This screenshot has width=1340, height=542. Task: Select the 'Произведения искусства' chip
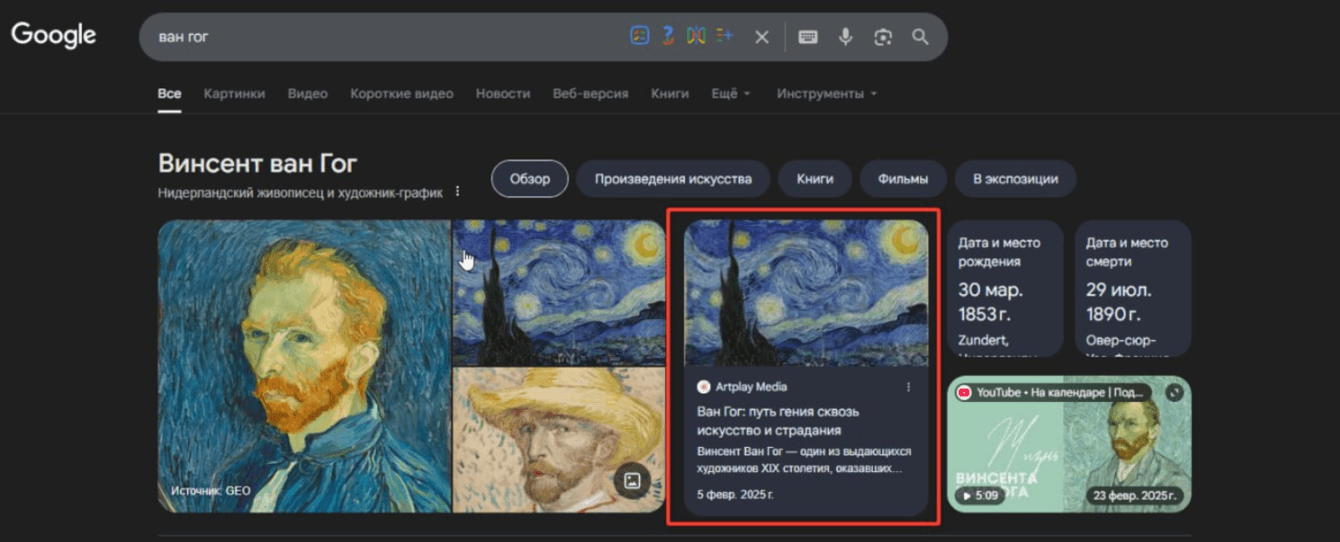pyautogui.click(x=673, y=179)
